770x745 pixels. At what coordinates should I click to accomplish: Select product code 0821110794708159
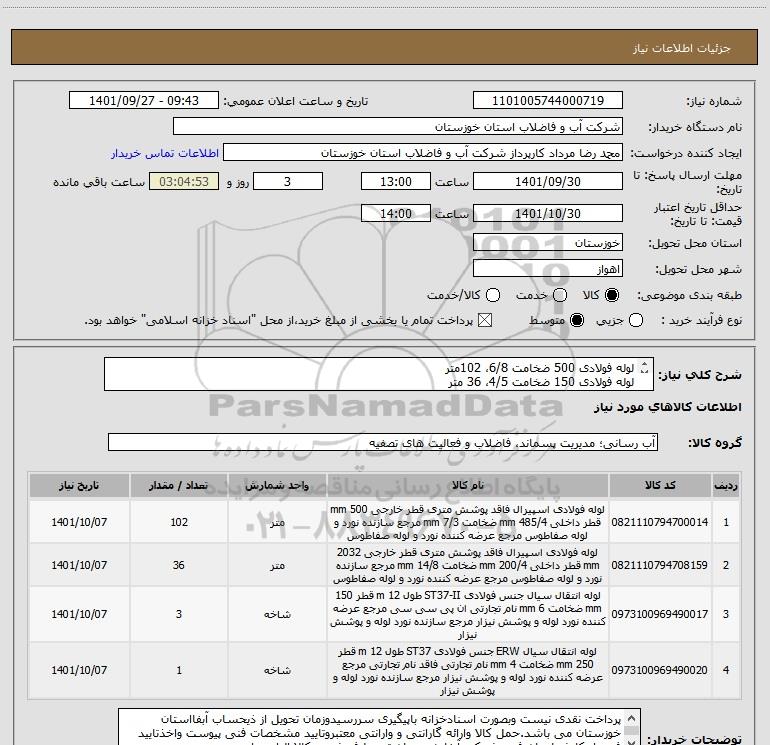[660, 565]
